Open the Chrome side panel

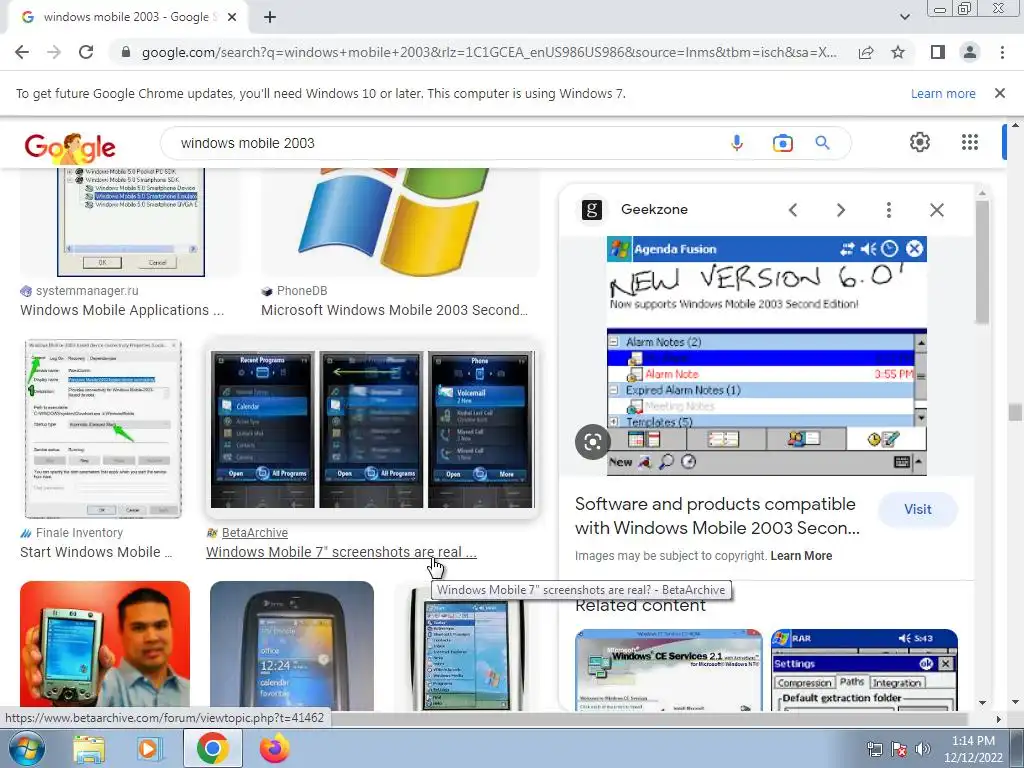click(938, 52)
